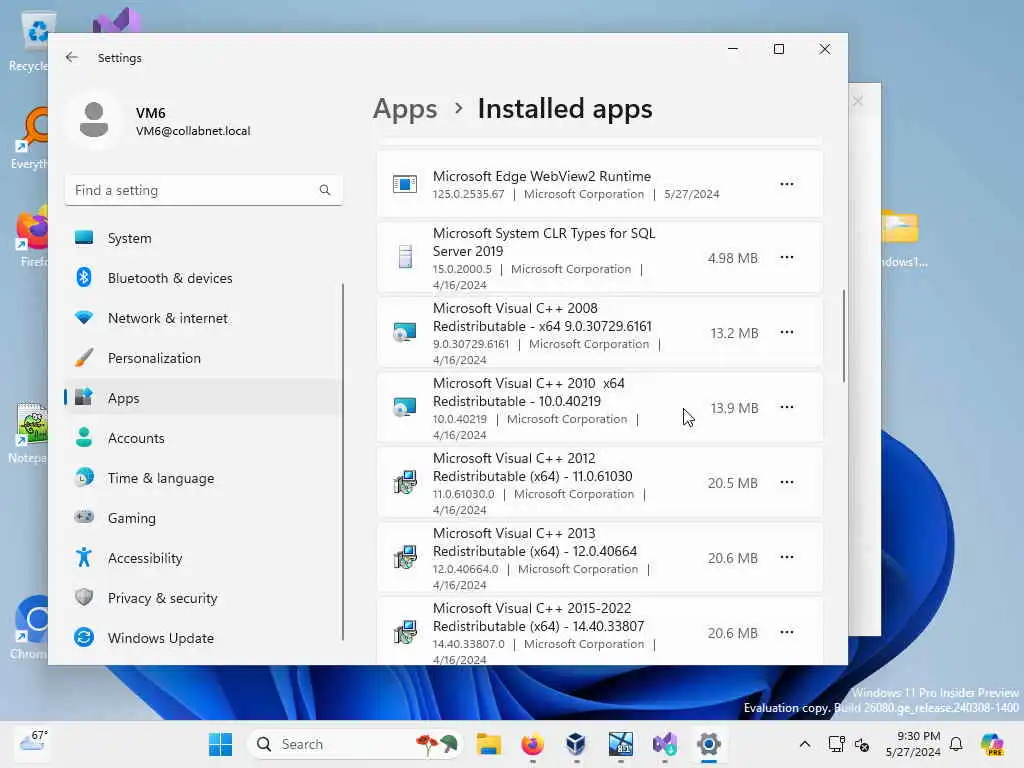Go to Network & internet settings
Viewport: 1024px width, 768px height.
(x=202, y=318)
